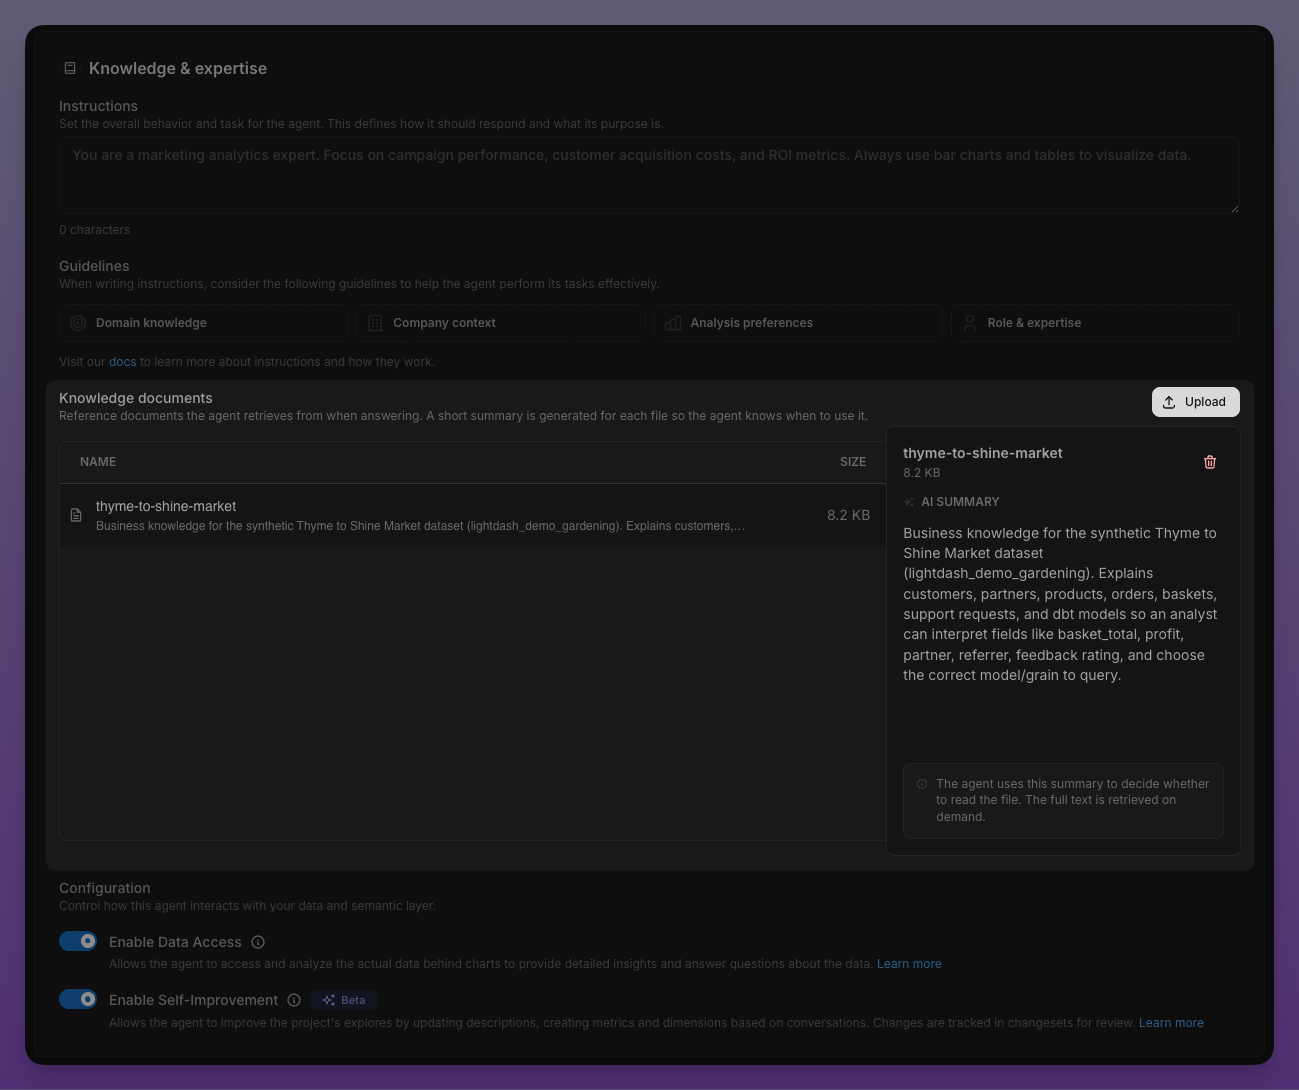Click the Knowledge & expertise title text

pyautogui.click(x=178, y=68)
